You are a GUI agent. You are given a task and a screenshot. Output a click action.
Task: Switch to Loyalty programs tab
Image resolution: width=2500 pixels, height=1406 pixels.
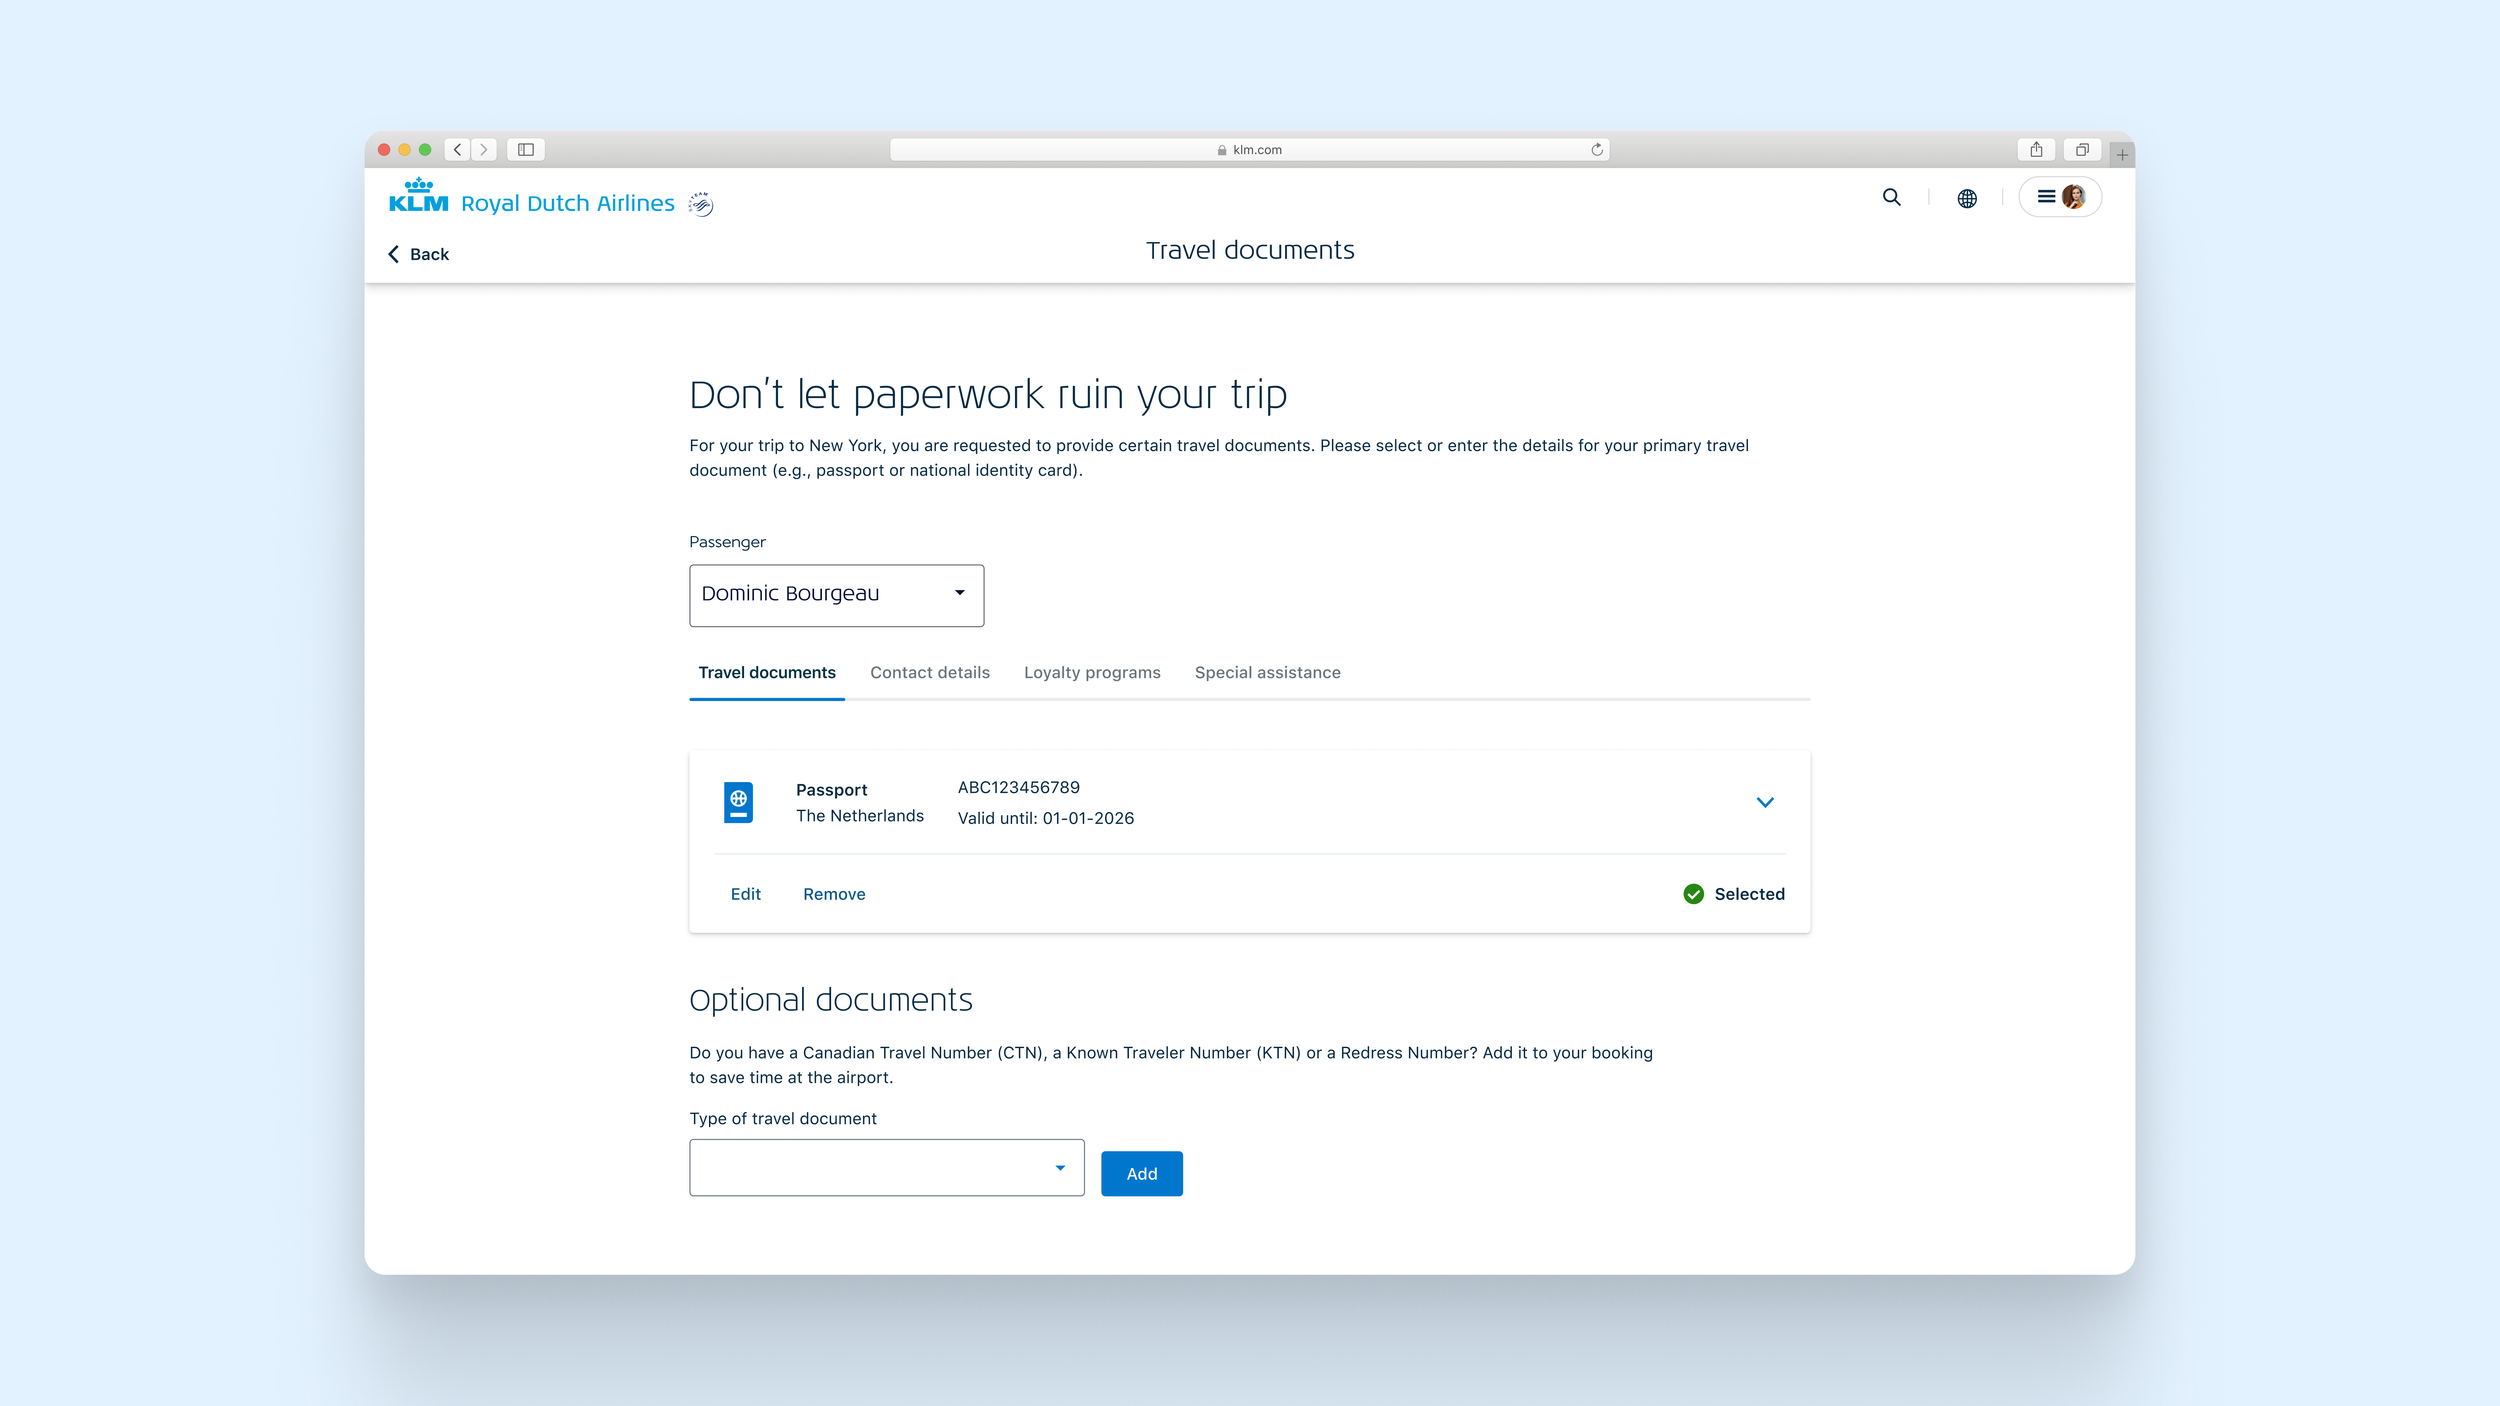click(1092, 673)
